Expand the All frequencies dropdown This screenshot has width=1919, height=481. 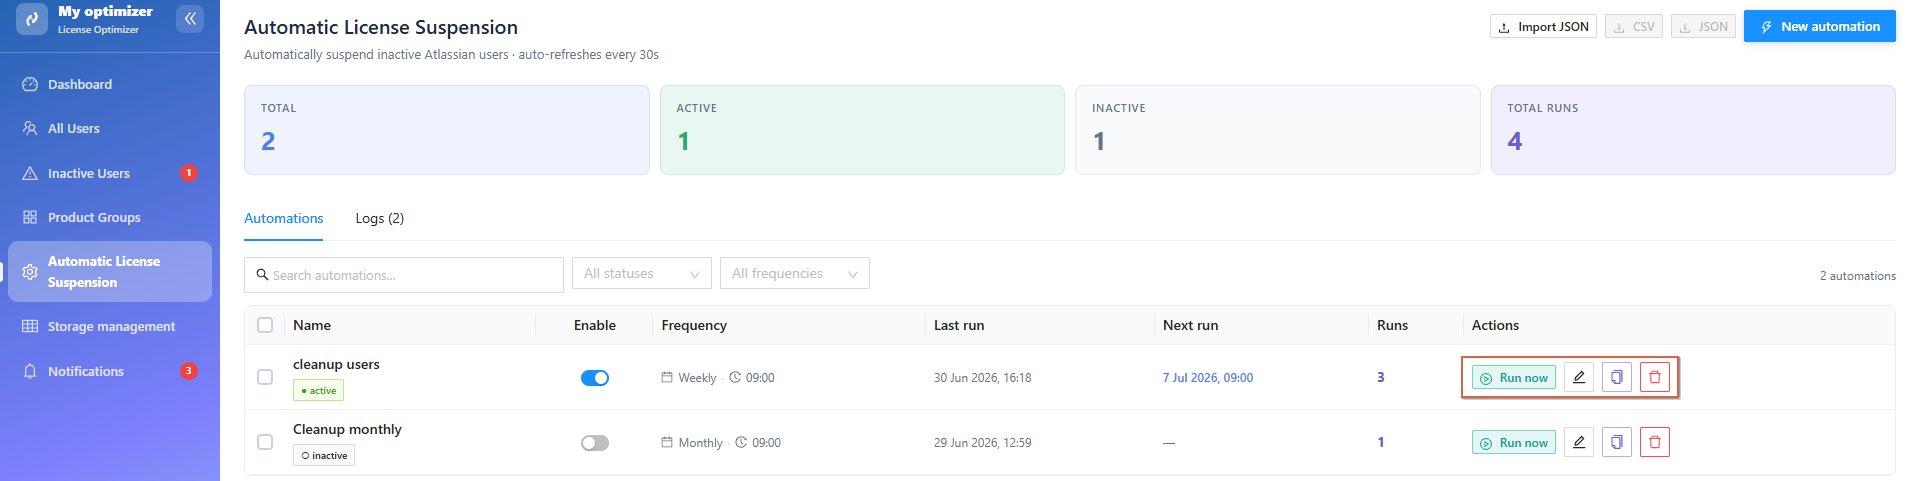click(795, 273)
